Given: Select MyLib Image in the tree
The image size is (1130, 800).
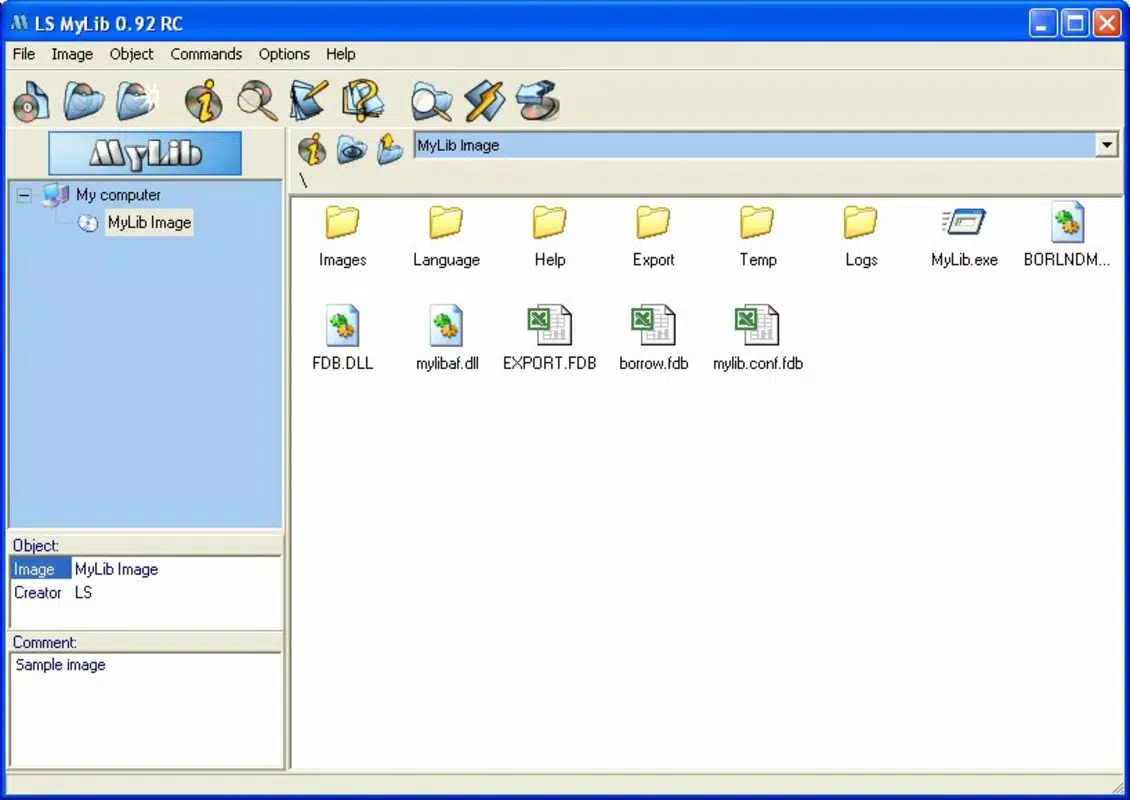Looking at the screenshot, I should 149,223.
